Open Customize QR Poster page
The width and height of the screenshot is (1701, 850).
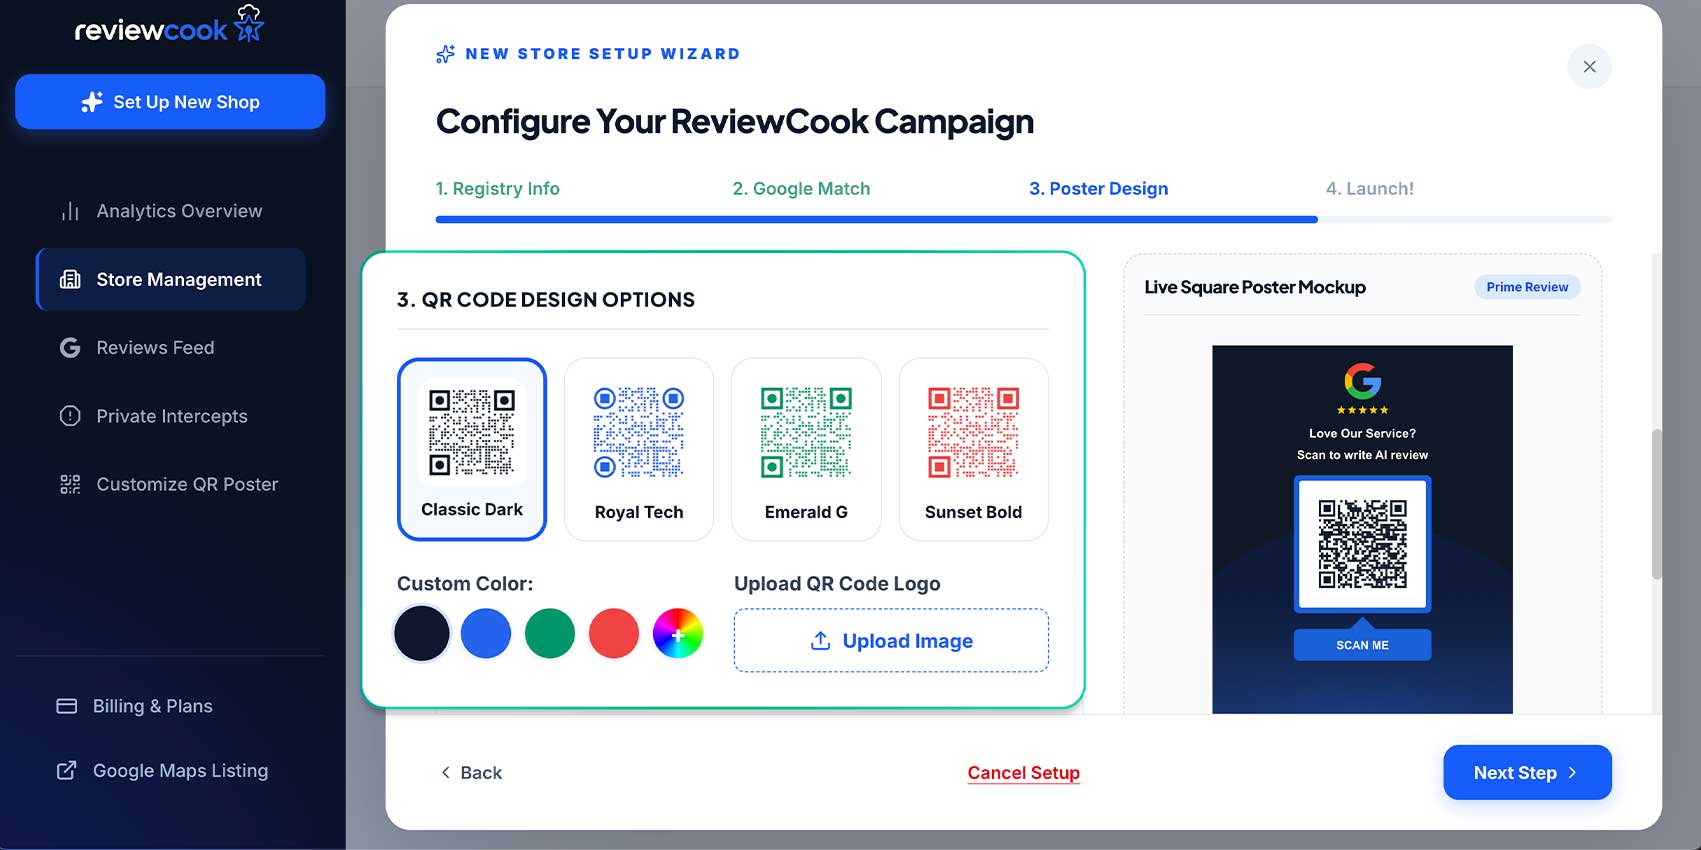pos(170,484)
